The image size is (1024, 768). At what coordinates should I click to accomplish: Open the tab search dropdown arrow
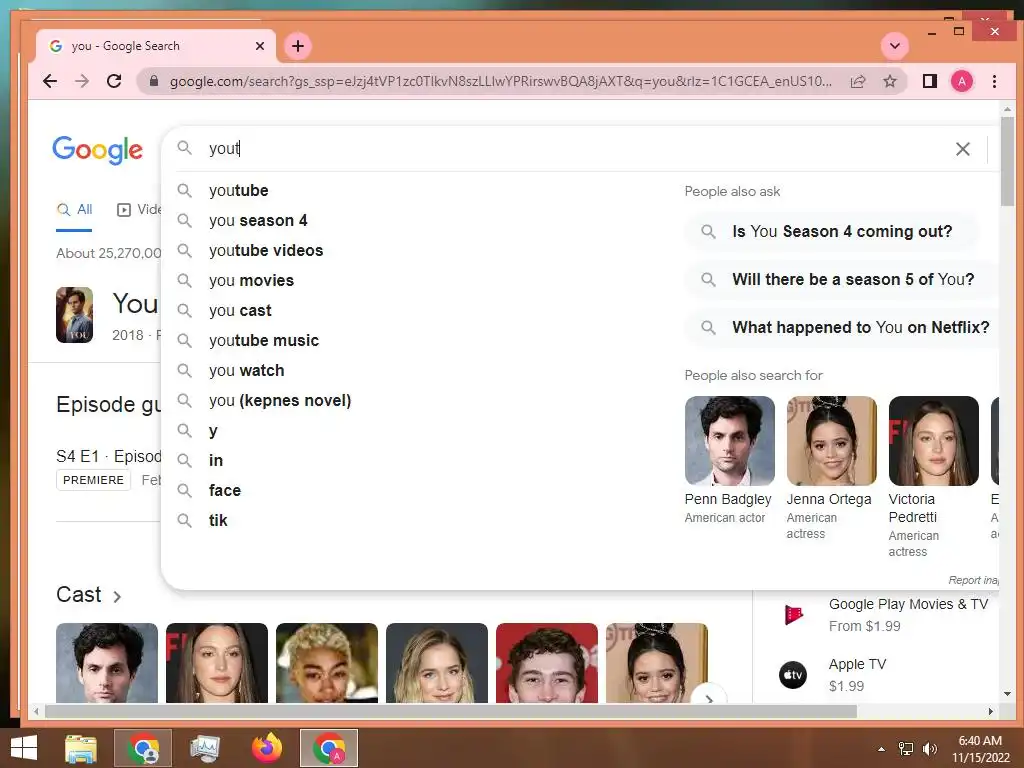click(895, 46)
